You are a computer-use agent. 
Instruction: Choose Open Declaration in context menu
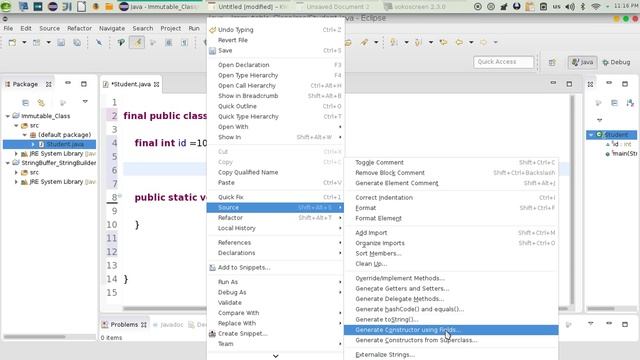pos(276,65)
